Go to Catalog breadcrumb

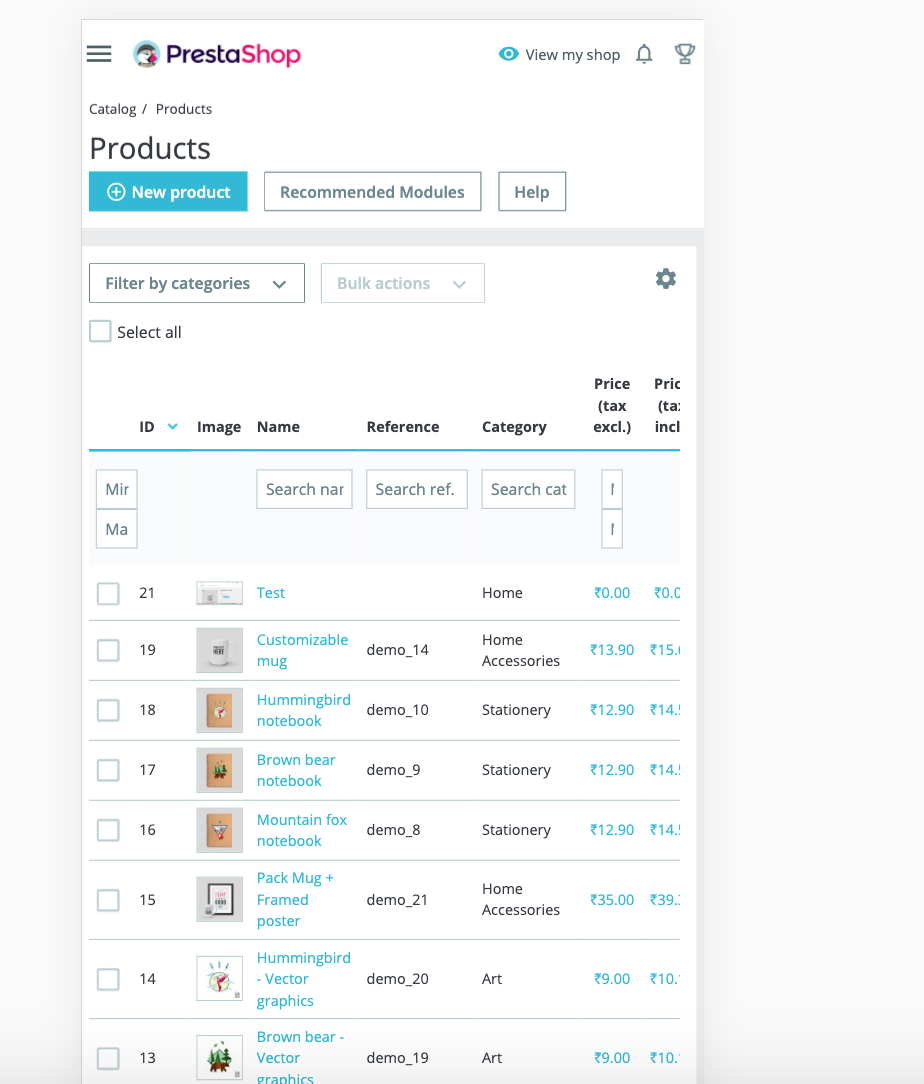112,109
